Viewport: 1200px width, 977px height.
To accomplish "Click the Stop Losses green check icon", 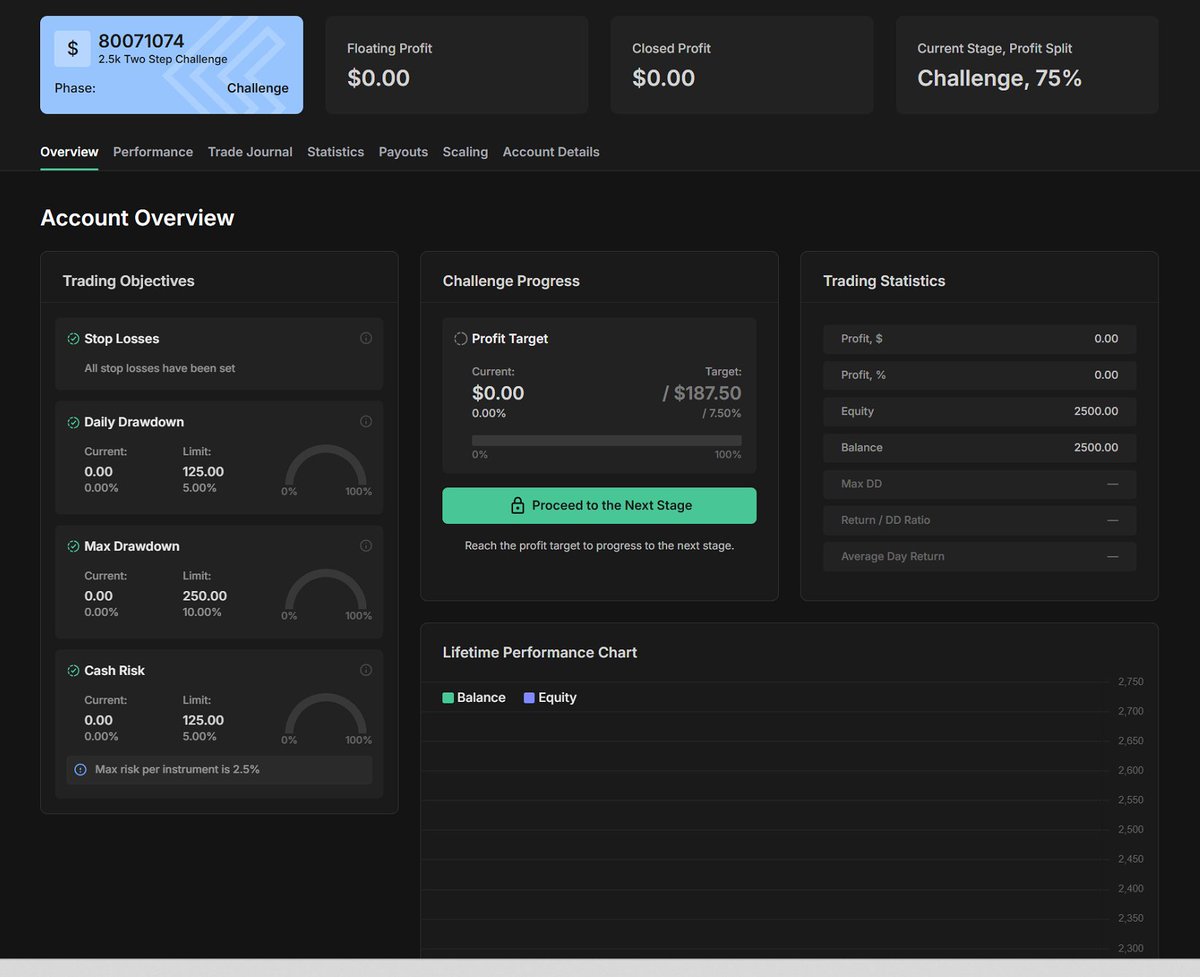I will tap(73, 339).
